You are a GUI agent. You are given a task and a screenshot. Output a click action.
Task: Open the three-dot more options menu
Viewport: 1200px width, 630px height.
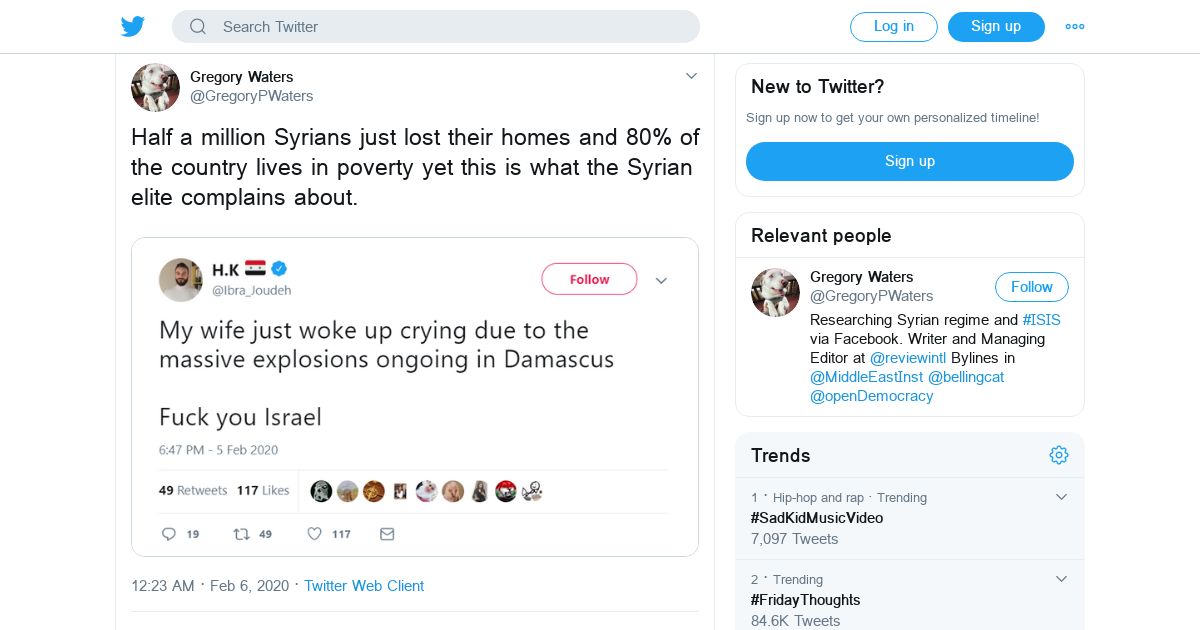pos(1075,27)
